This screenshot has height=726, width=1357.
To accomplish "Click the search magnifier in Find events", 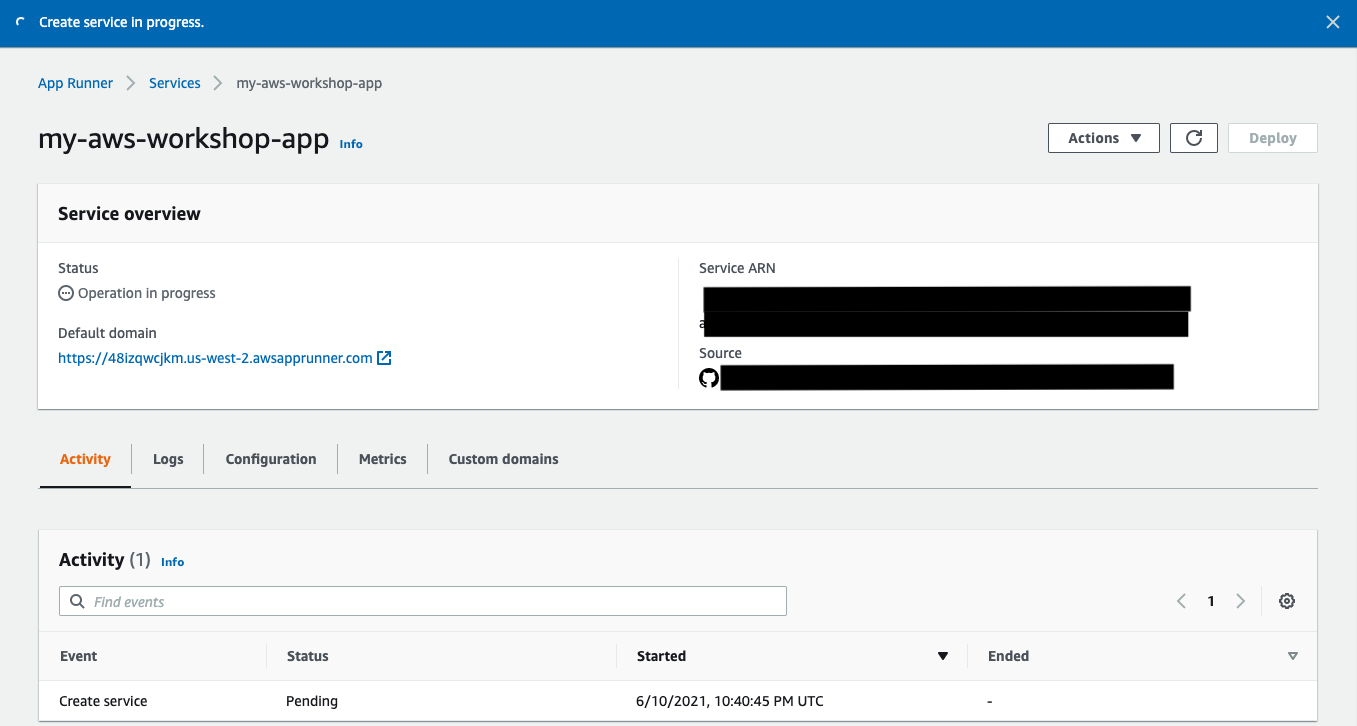I will point(77,602).
